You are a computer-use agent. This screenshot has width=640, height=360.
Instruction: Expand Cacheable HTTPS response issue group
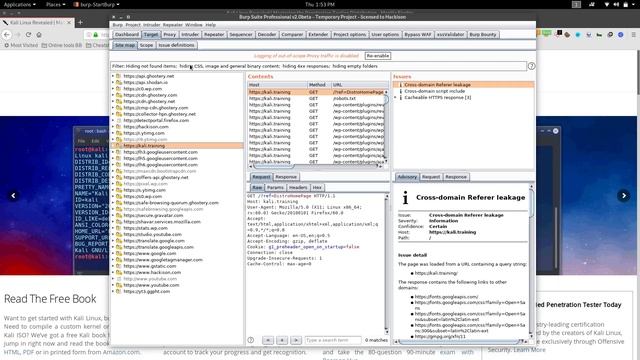[395, 98]
